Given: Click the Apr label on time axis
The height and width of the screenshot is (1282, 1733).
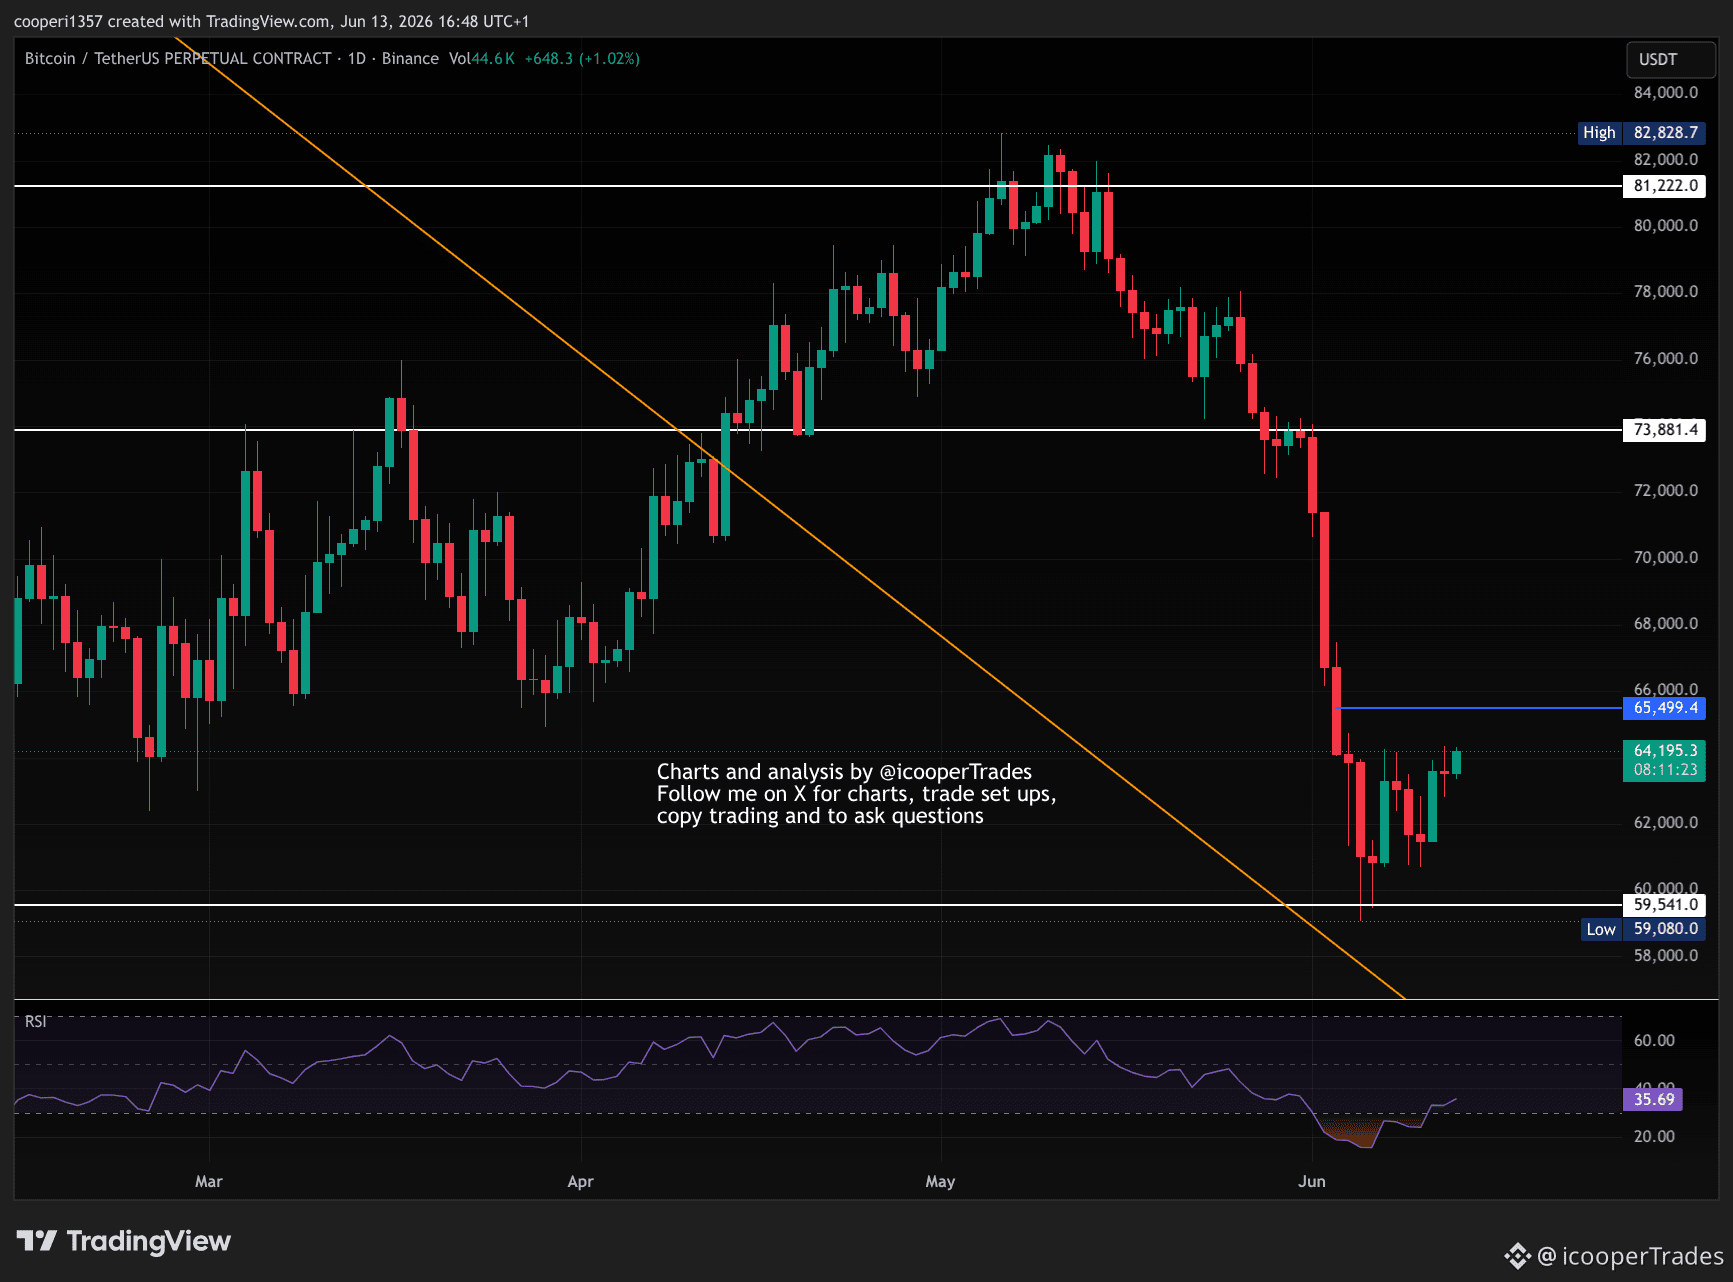Looking at the screenshot, I should tap(581, 1182).
